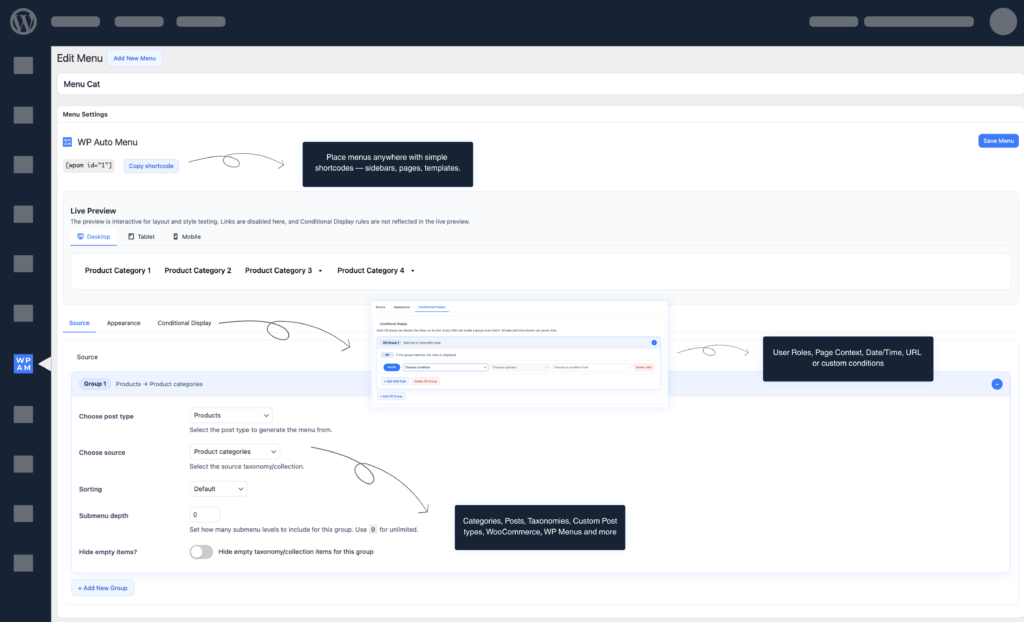Viewport: 1024px width, 622px height.
Task: Switch live preview to Mobile view
Action: coord(187,237)
